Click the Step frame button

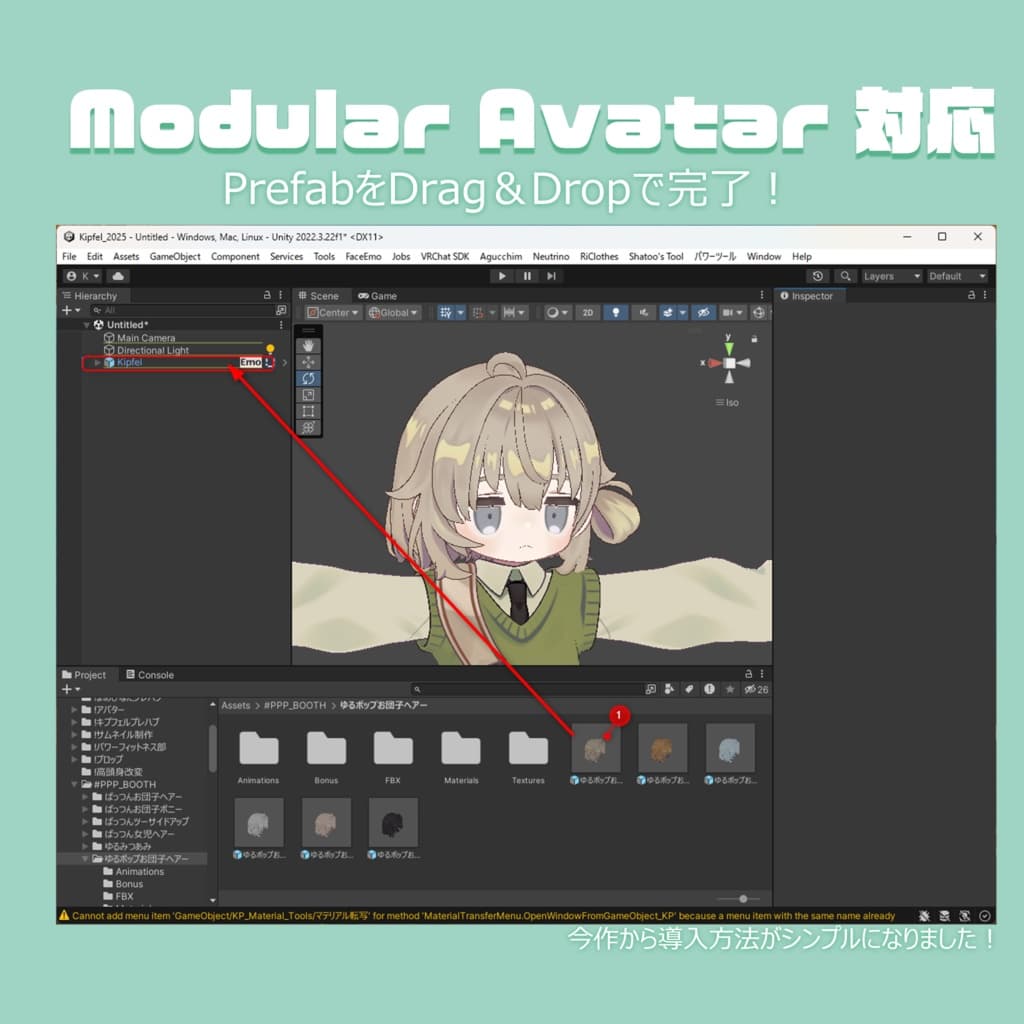coord(552,276)
